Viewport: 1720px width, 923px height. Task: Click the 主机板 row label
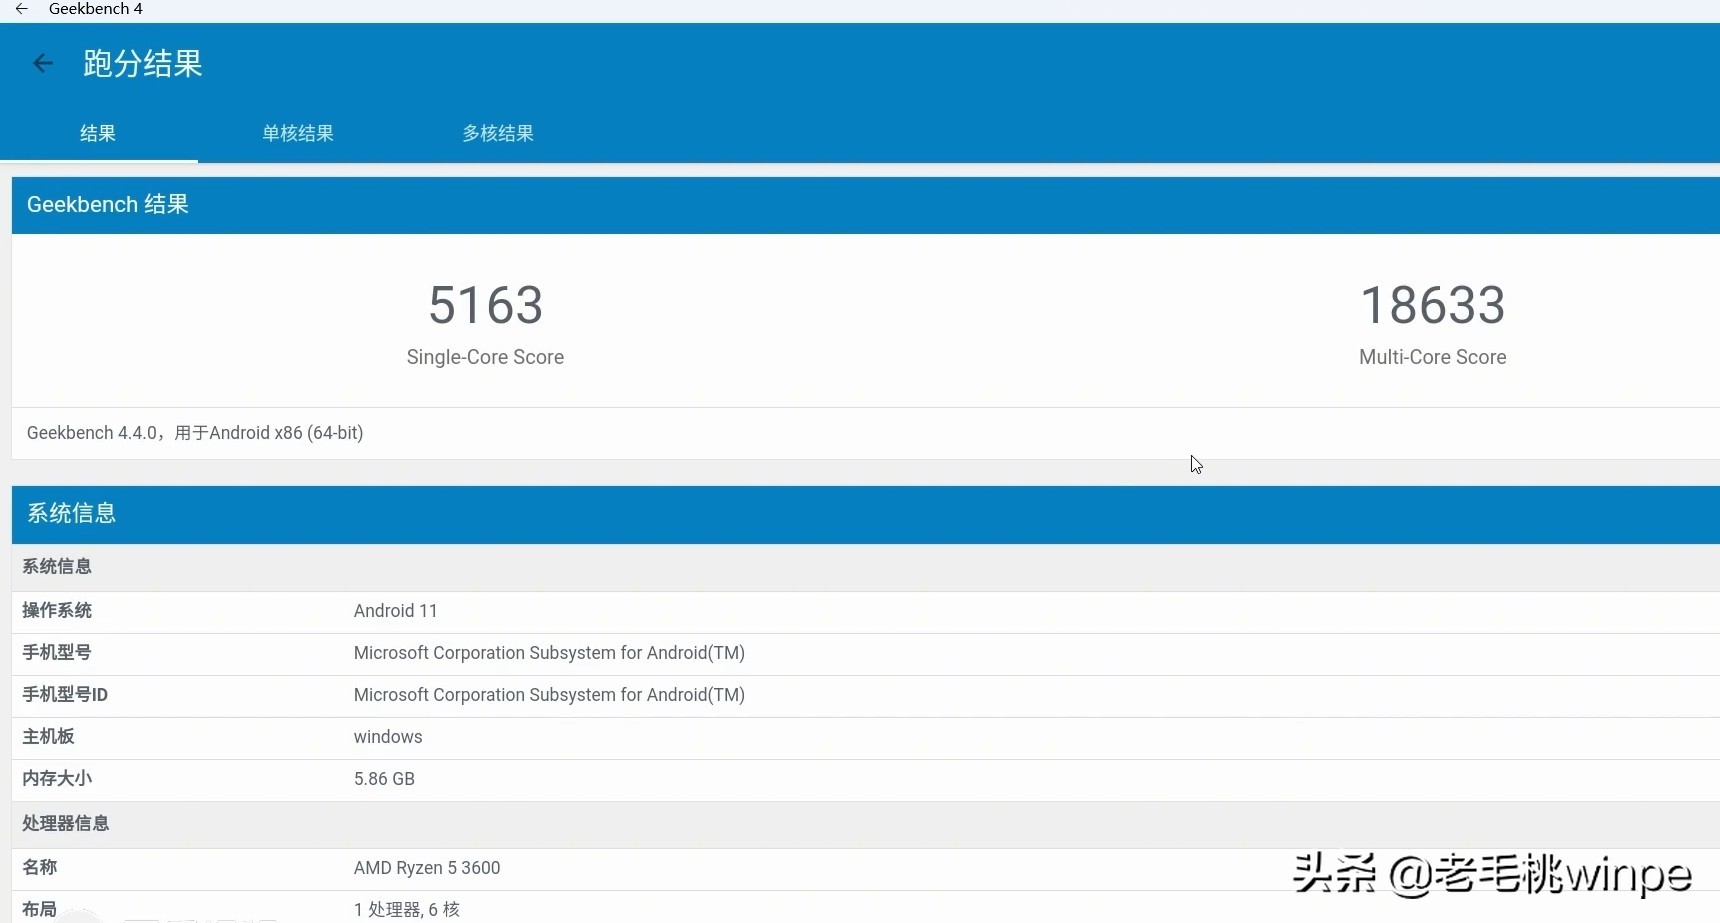point(48,737)
